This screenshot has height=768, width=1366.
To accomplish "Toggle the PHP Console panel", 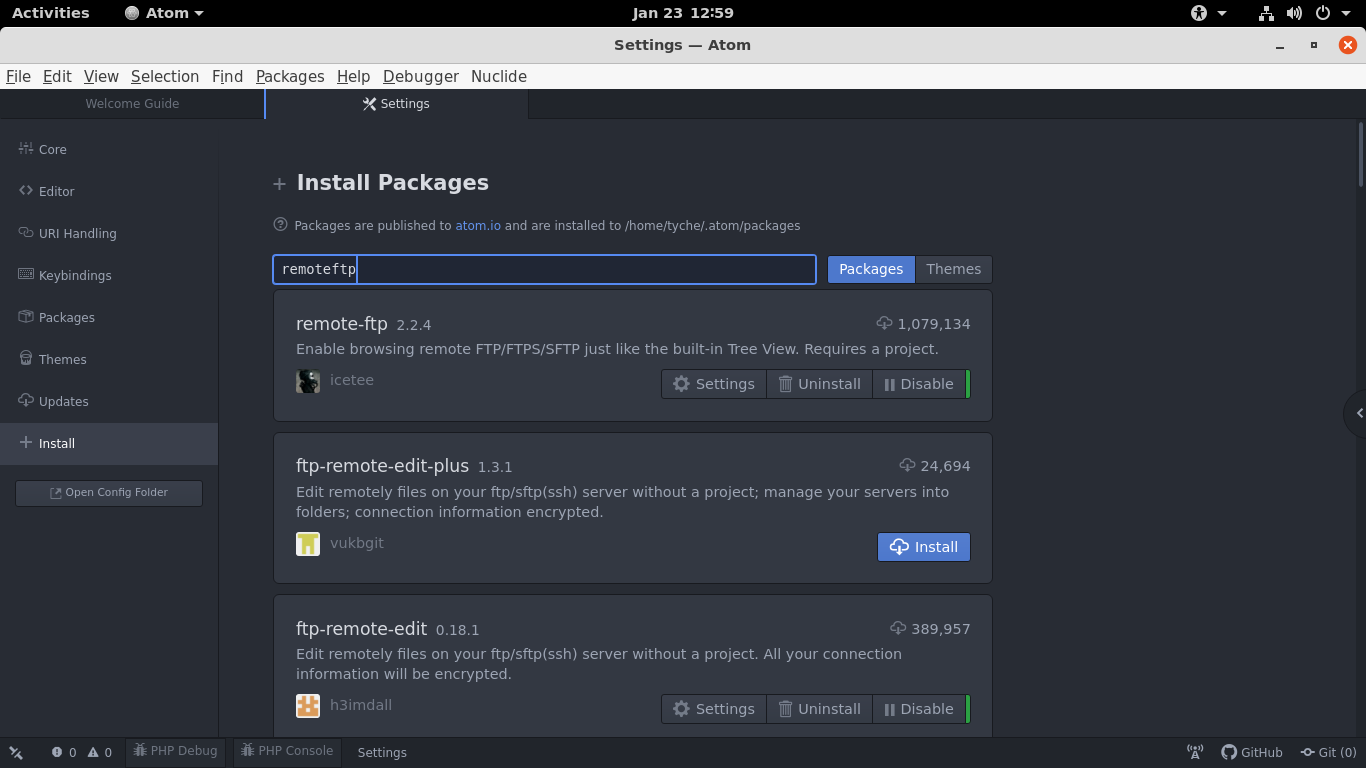I will point(287,752).
